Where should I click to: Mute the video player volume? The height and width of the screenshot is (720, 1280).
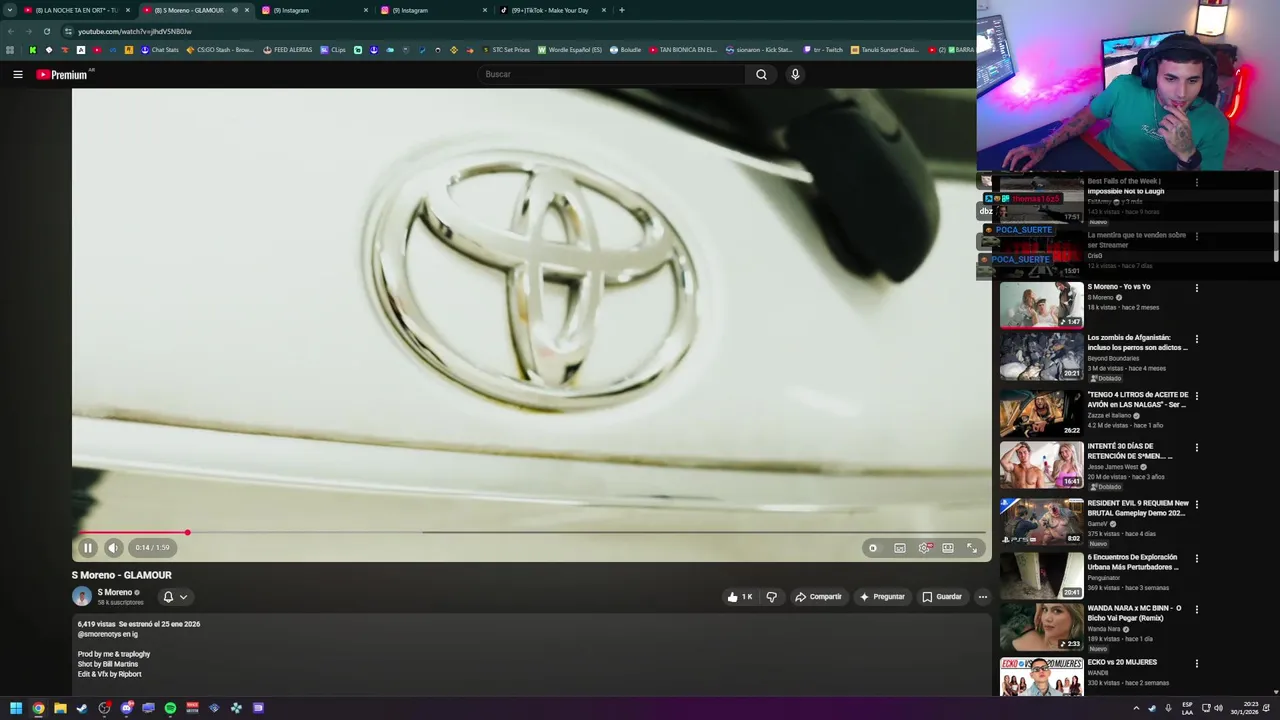tap(113, 548)
